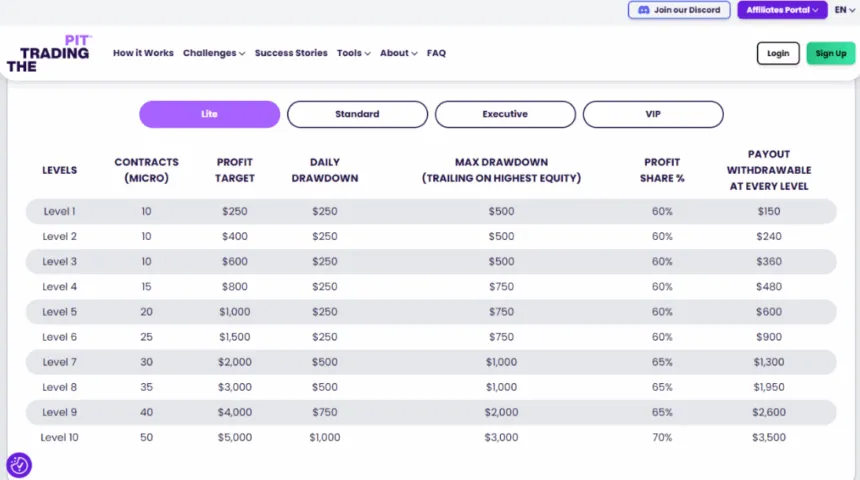Expand the Tools menu
The width and height of the screenshot is (860, 480).
pos(353,53)
